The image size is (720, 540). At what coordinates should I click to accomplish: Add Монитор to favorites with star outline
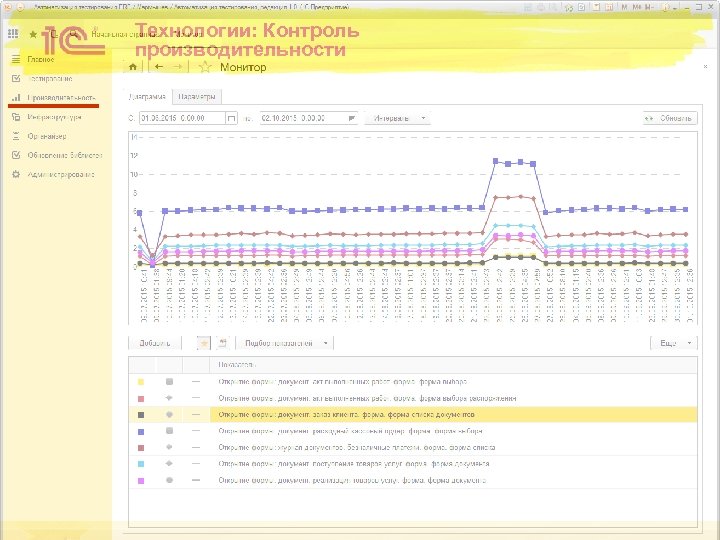[205, 67]
